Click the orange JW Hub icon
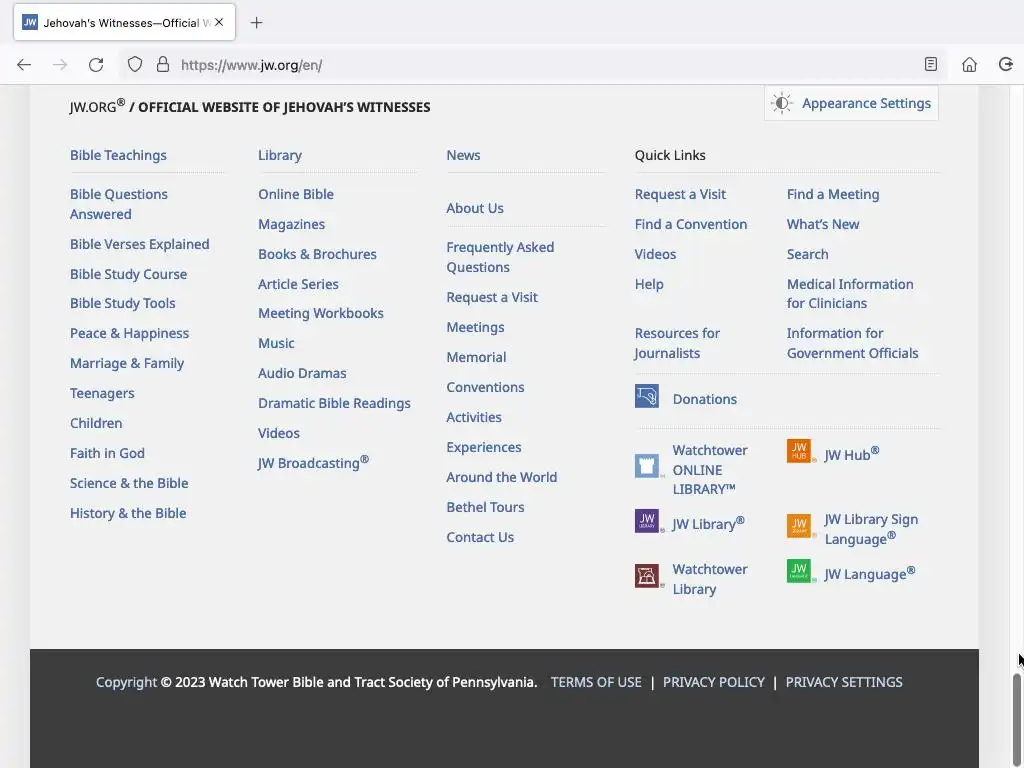This screenshot has height=768, width=1024. [x=799, y=451]
